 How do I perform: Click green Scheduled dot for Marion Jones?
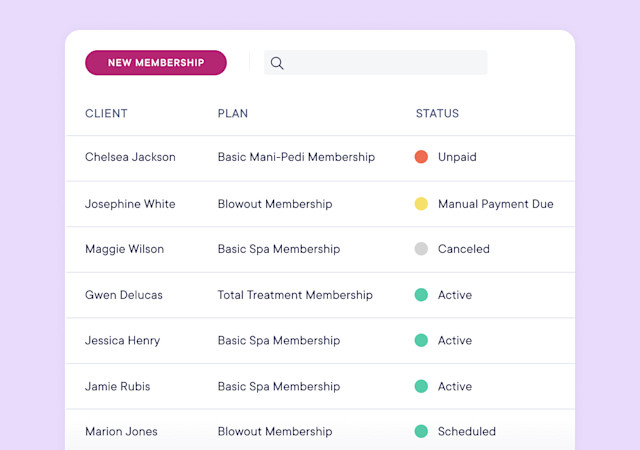point(421,431)
